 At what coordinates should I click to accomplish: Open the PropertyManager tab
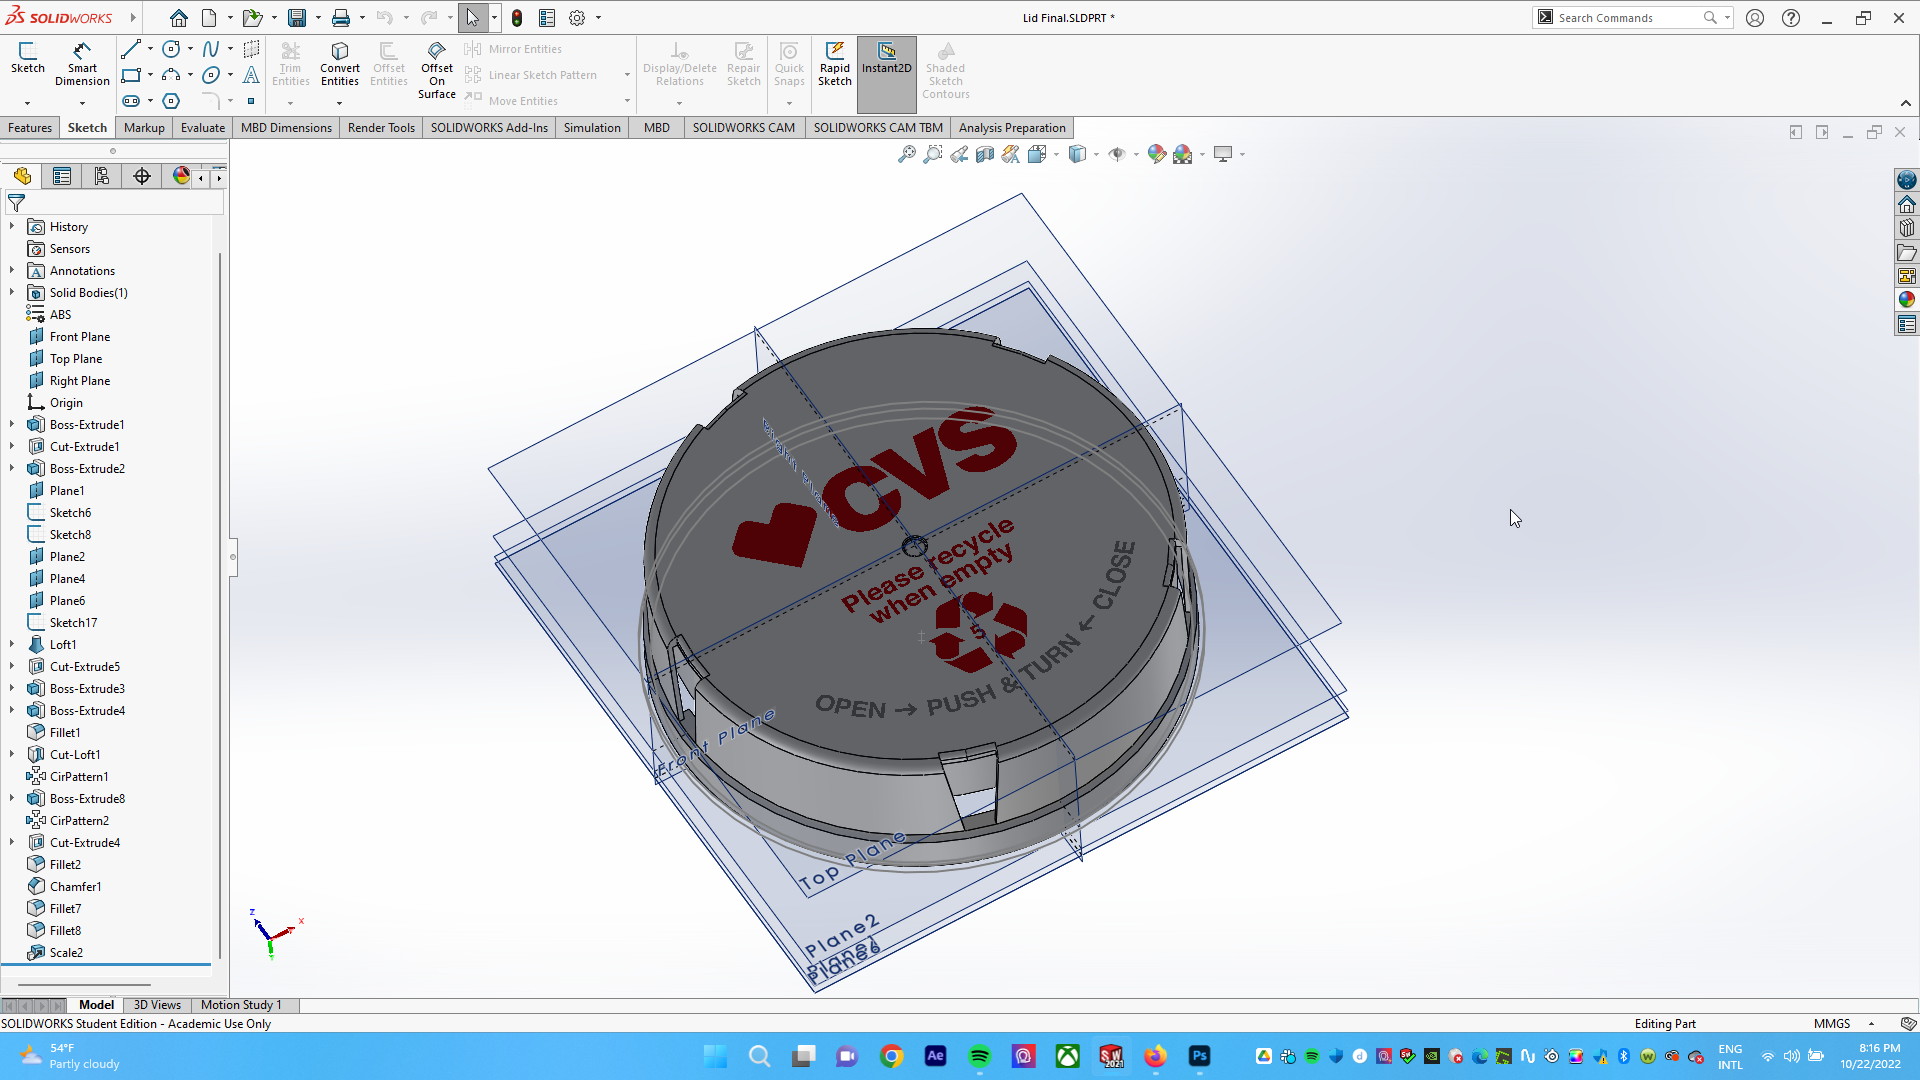[x=62, y=176]
